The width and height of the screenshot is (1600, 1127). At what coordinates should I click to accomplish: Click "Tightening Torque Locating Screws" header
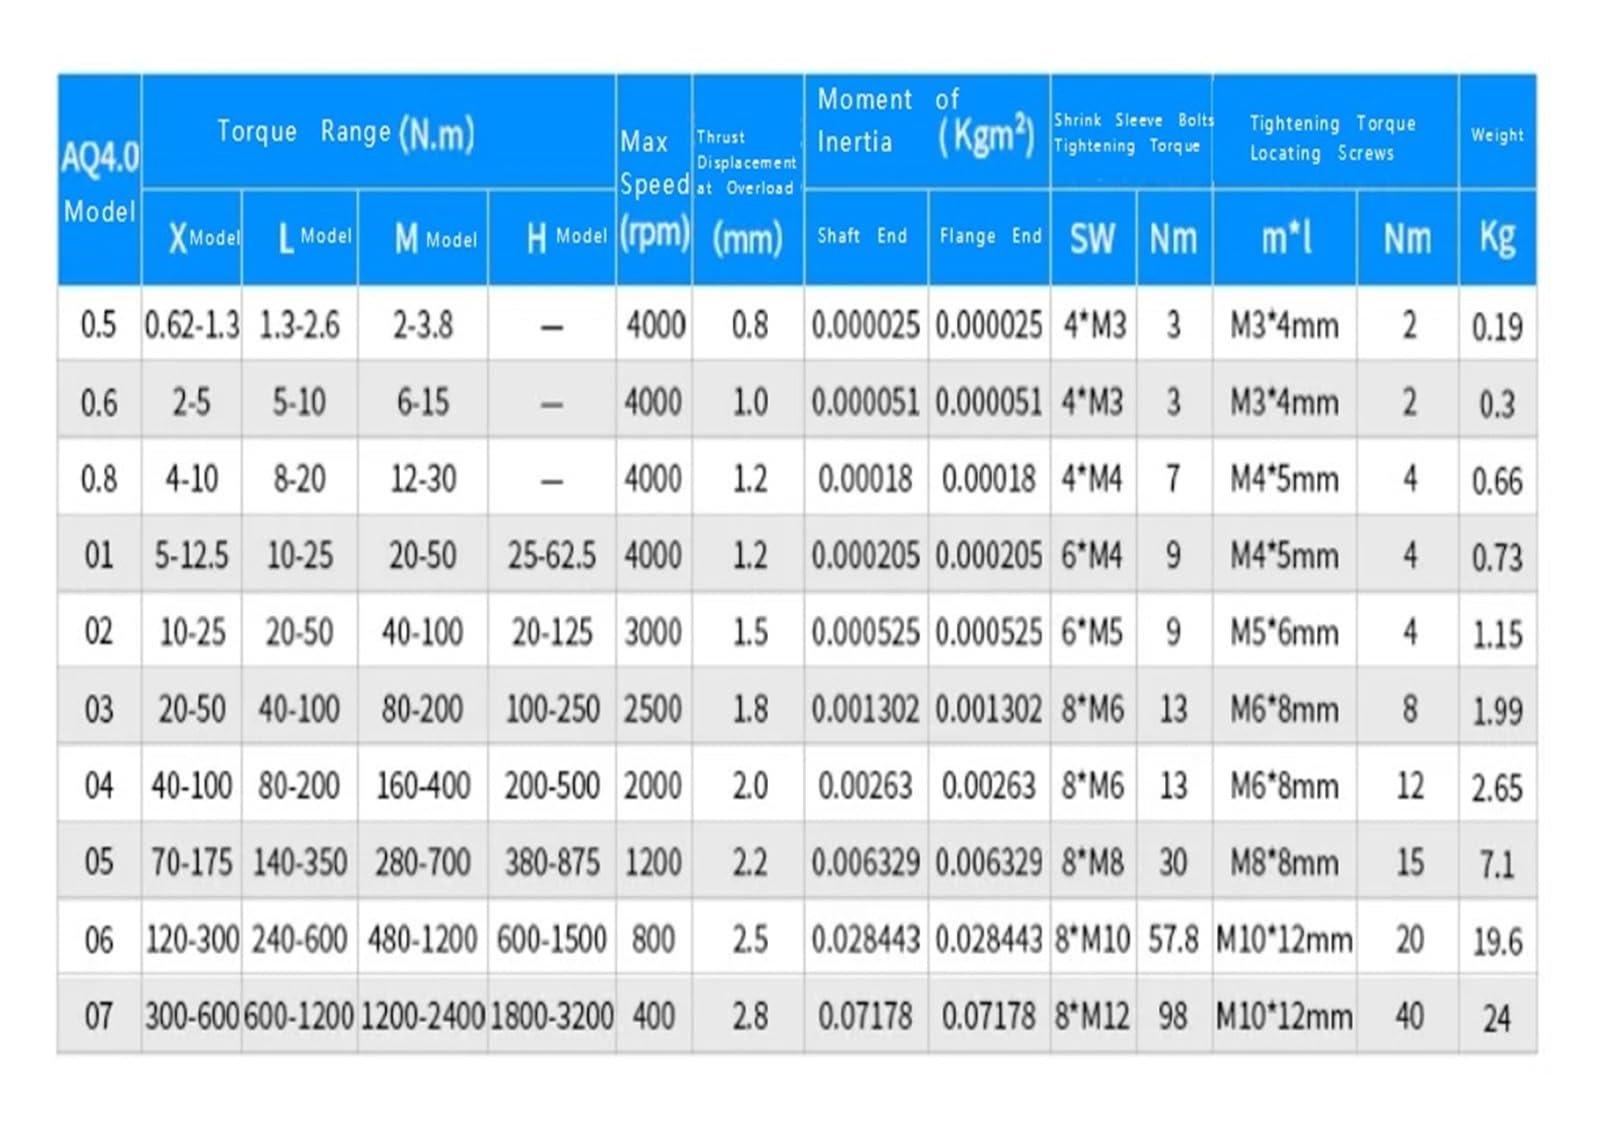pyautogui.click(x=1333, y=138)
